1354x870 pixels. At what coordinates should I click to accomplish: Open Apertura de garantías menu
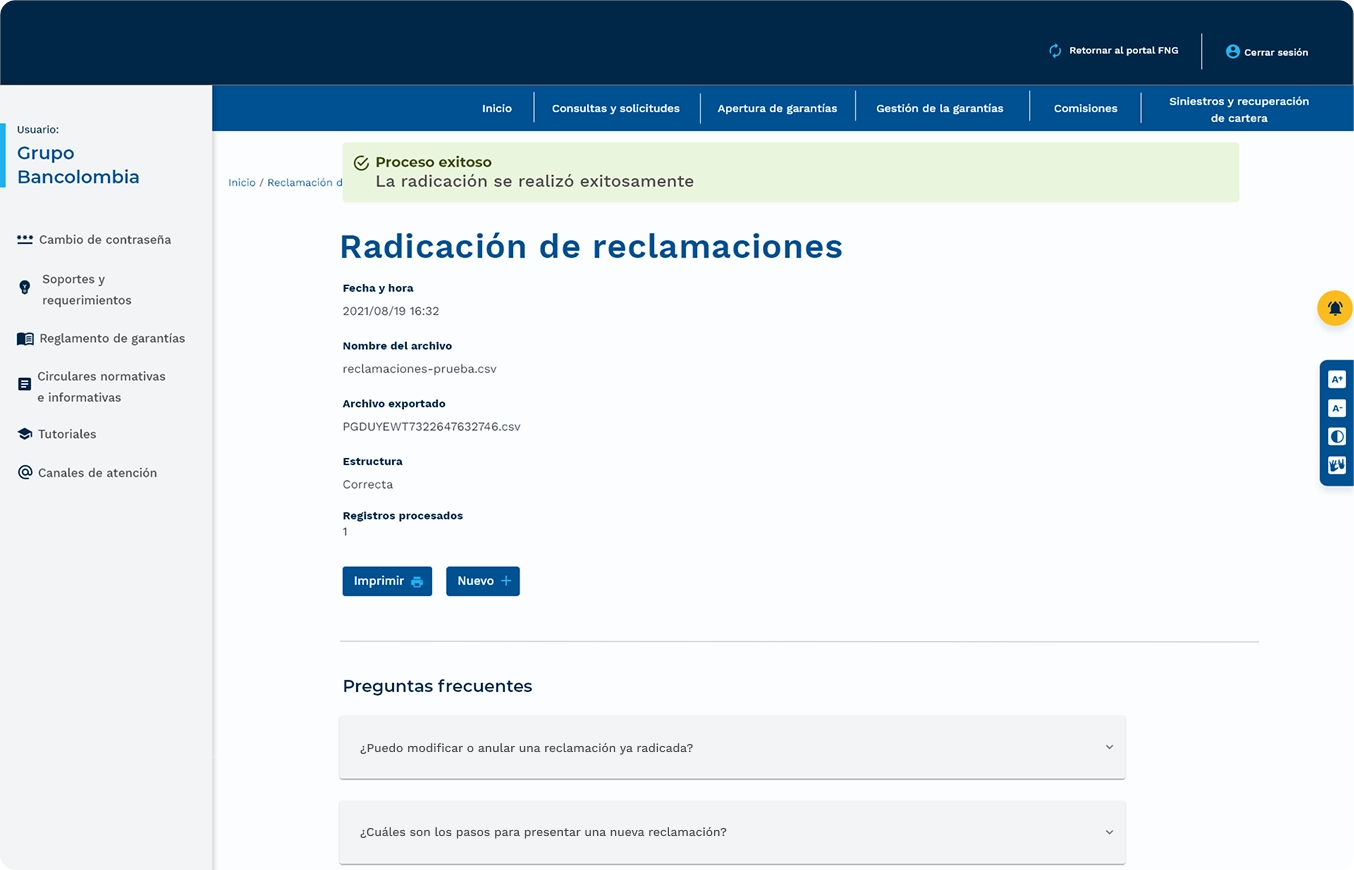[x=777, y=108]
